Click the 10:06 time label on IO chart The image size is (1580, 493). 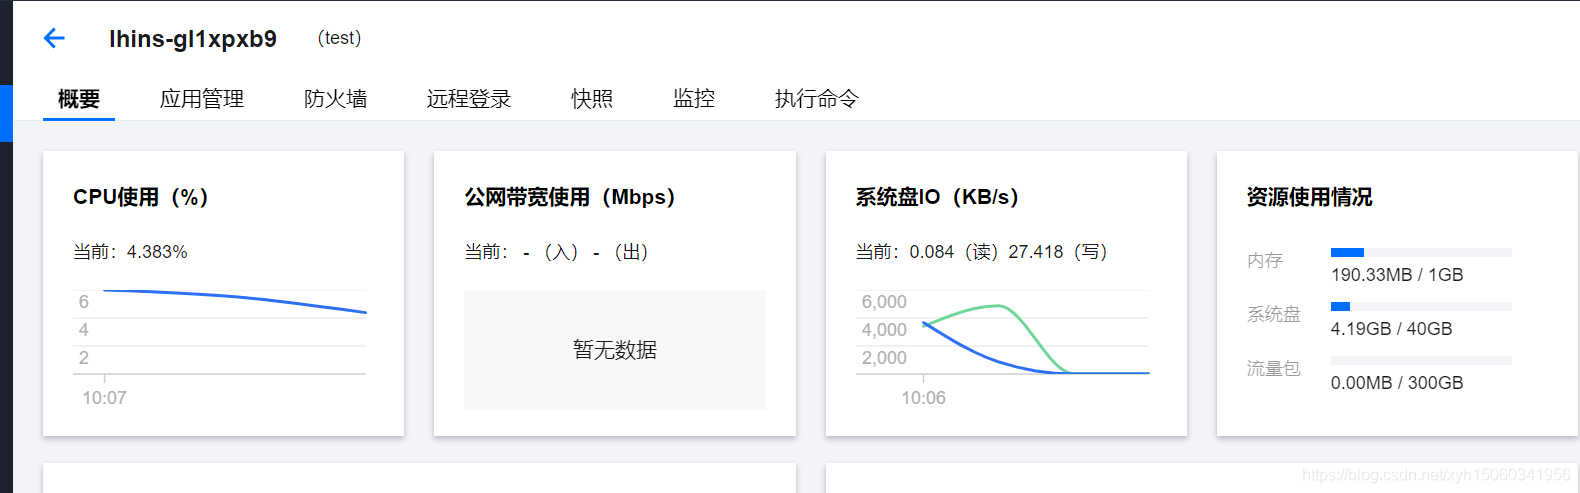(923, 398)
